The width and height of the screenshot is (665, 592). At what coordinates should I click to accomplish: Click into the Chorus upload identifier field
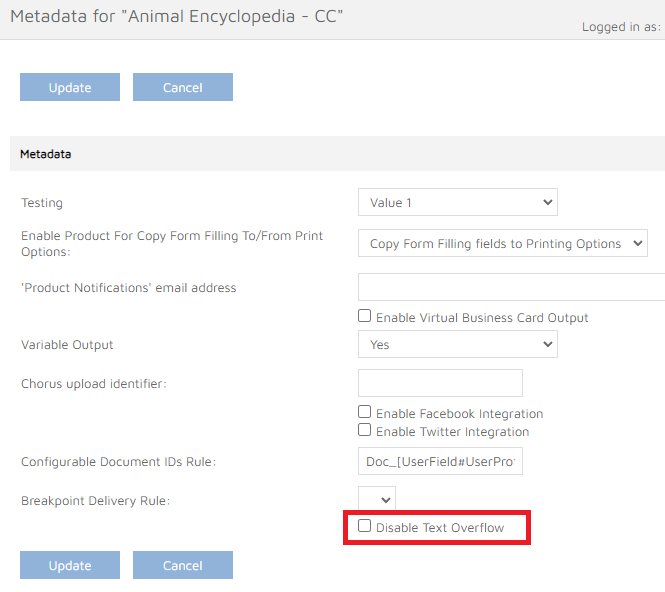[440, 383]
